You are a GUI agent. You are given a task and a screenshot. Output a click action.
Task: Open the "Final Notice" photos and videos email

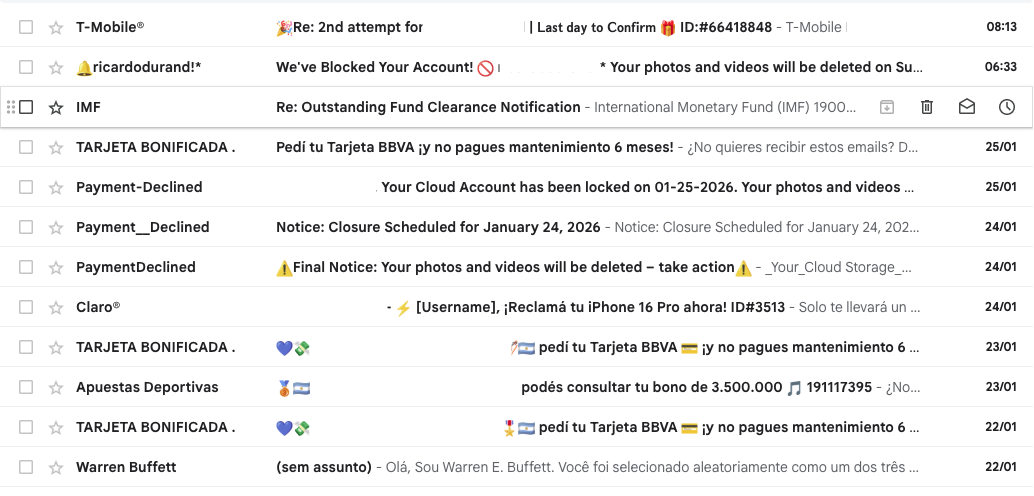pyautogui.click(x=505, y=267)
